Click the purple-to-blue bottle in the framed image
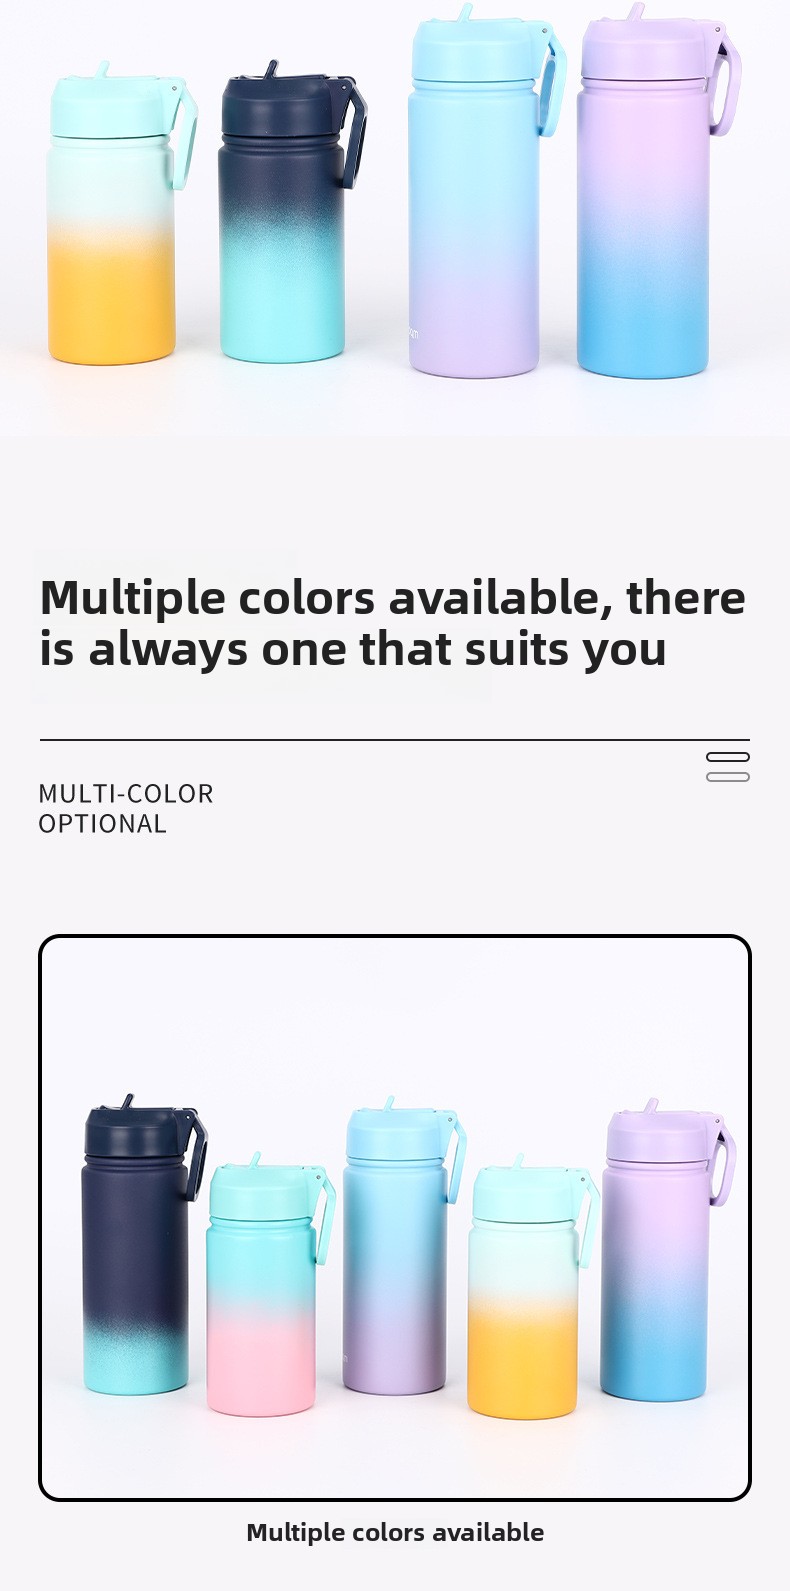Image resolution: width=790 pixels, height=1591 pixels. click(665, 1251)
